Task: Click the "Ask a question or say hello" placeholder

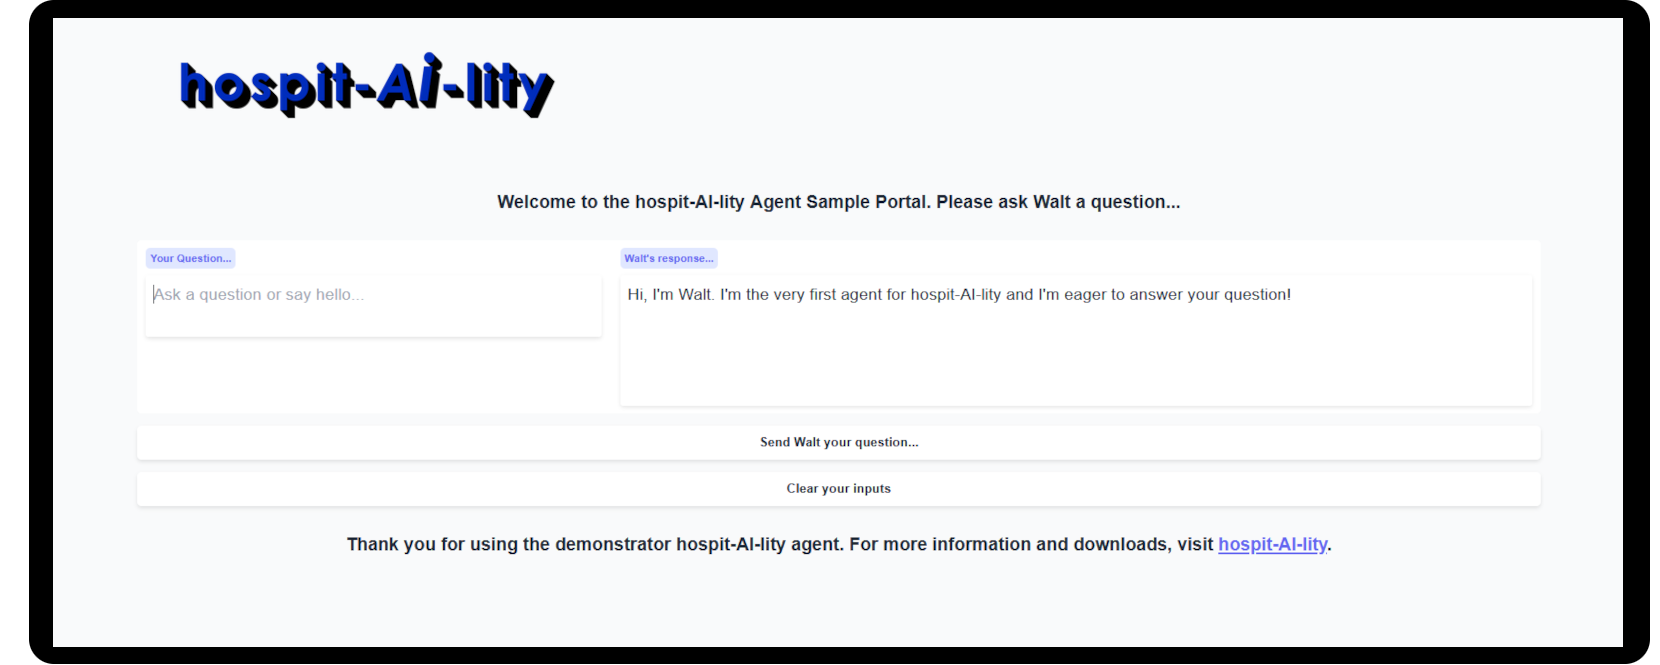Action: coord(259,294)
